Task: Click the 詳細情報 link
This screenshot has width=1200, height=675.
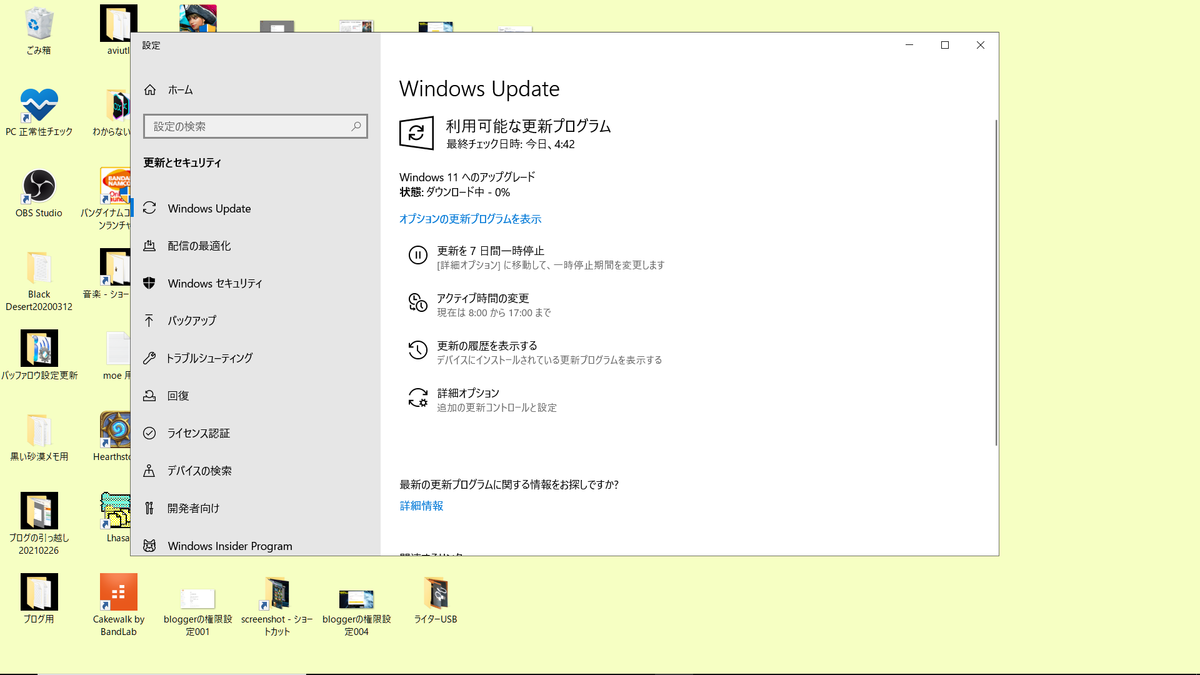Action: click(x=421, y=506)
